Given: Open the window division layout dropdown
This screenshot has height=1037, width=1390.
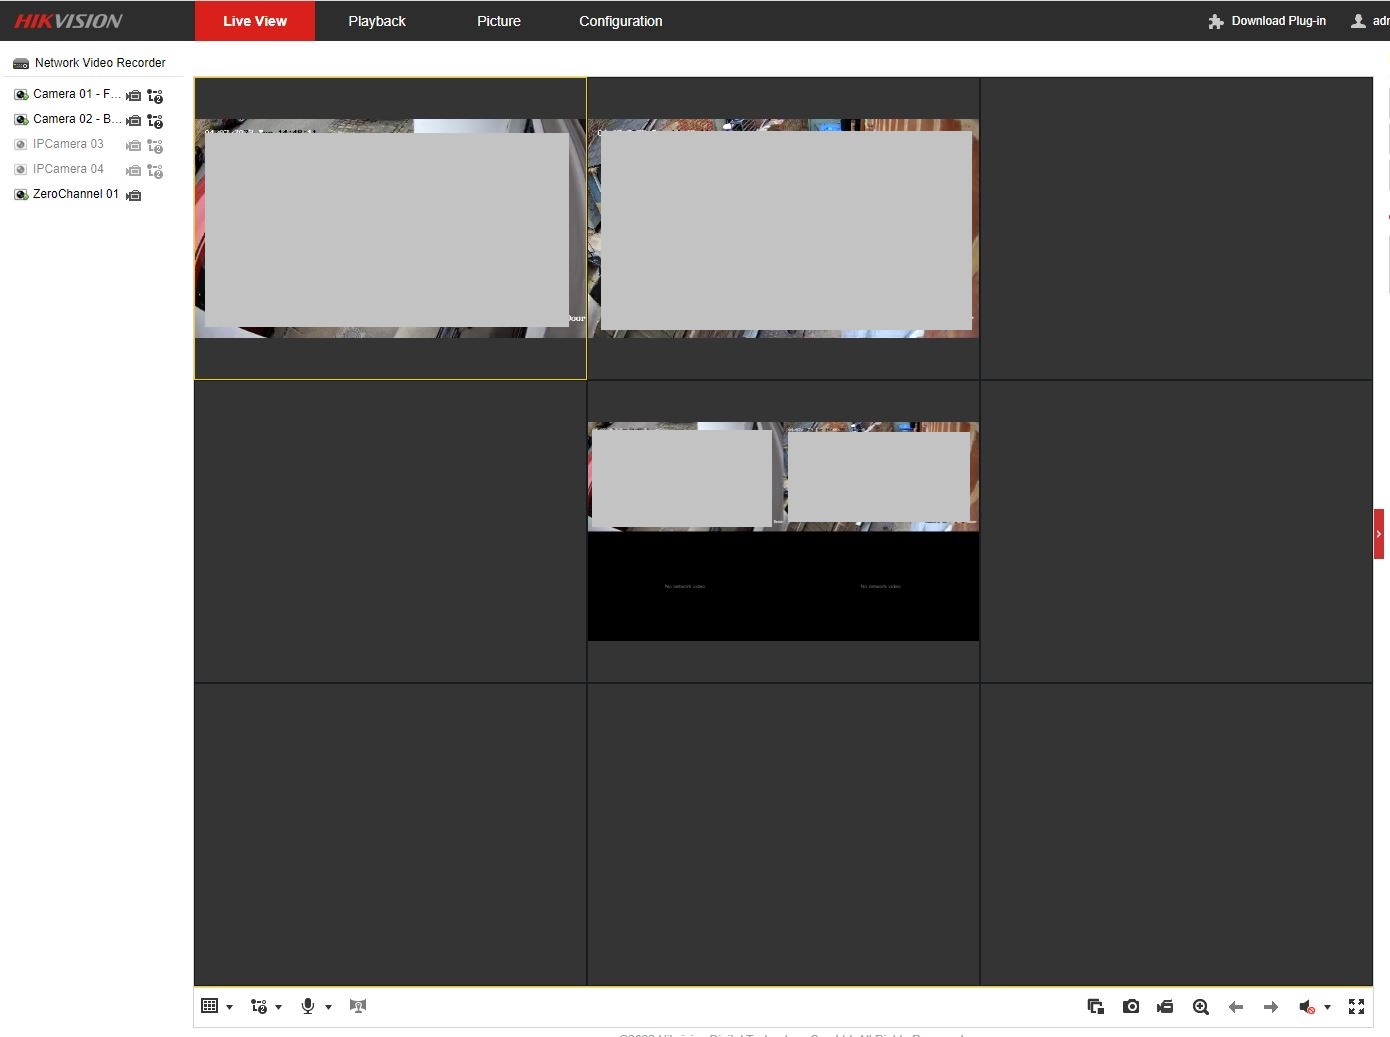Looking at the screenshot, I should coord(229,1006).
